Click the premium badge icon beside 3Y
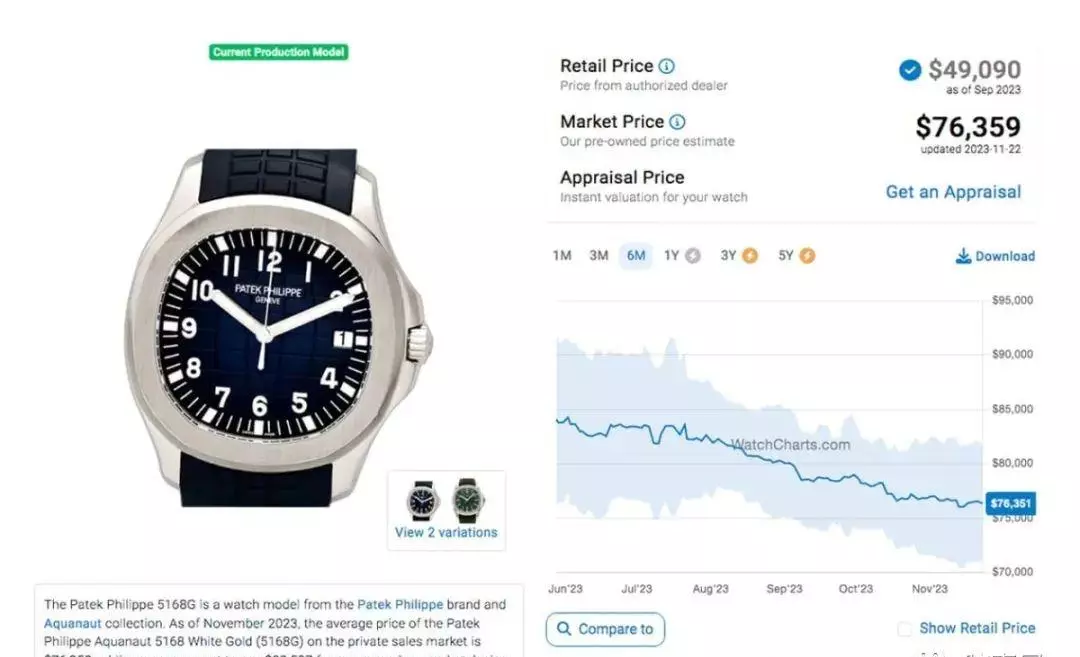The image size is (1080, 657). point(750,256)
